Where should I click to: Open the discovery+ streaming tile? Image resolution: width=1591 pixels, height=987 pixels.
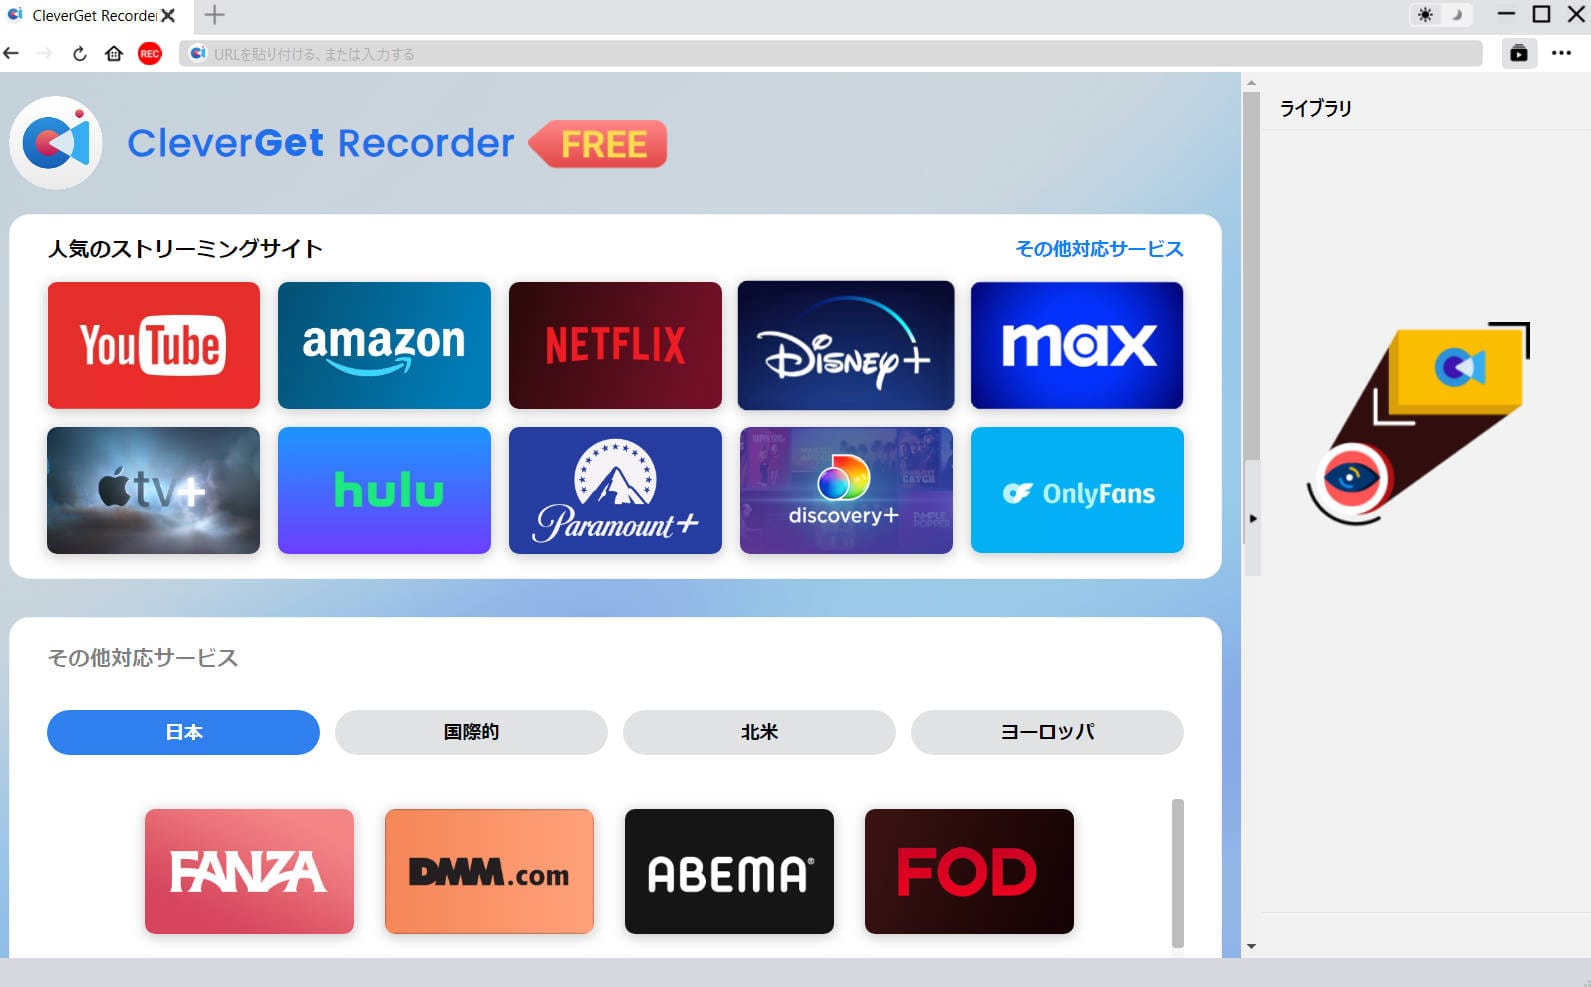846,490
